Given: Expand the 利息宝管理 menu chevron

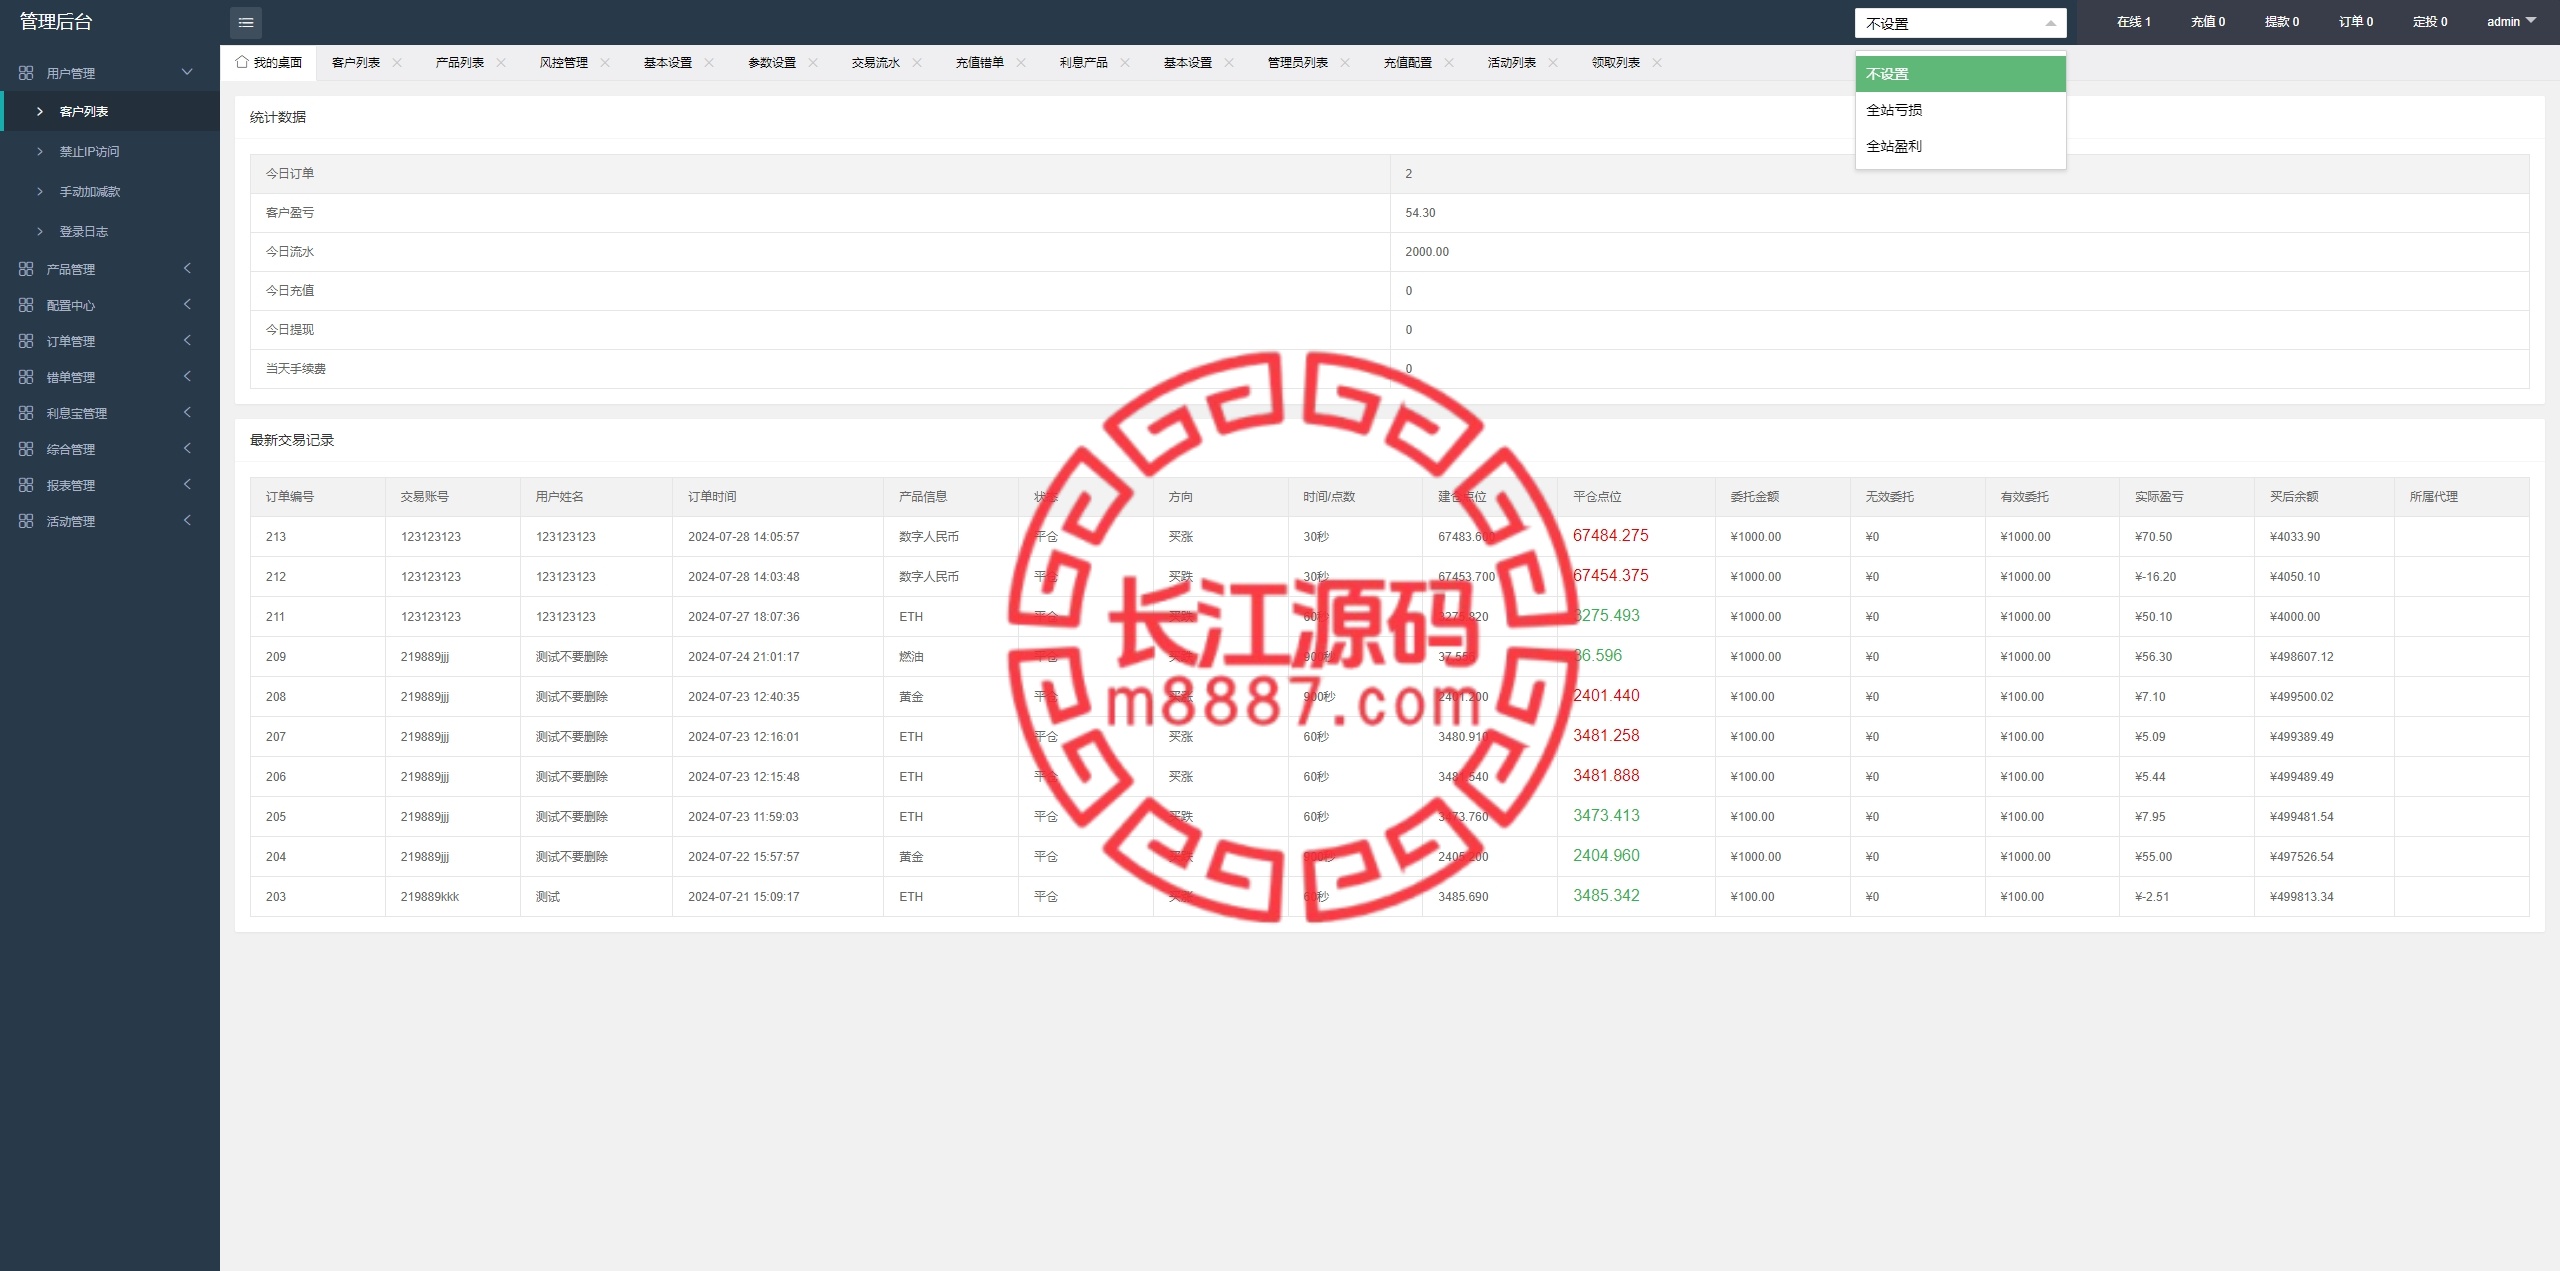Looking at the screenshot, I should [x=187, y=412].
